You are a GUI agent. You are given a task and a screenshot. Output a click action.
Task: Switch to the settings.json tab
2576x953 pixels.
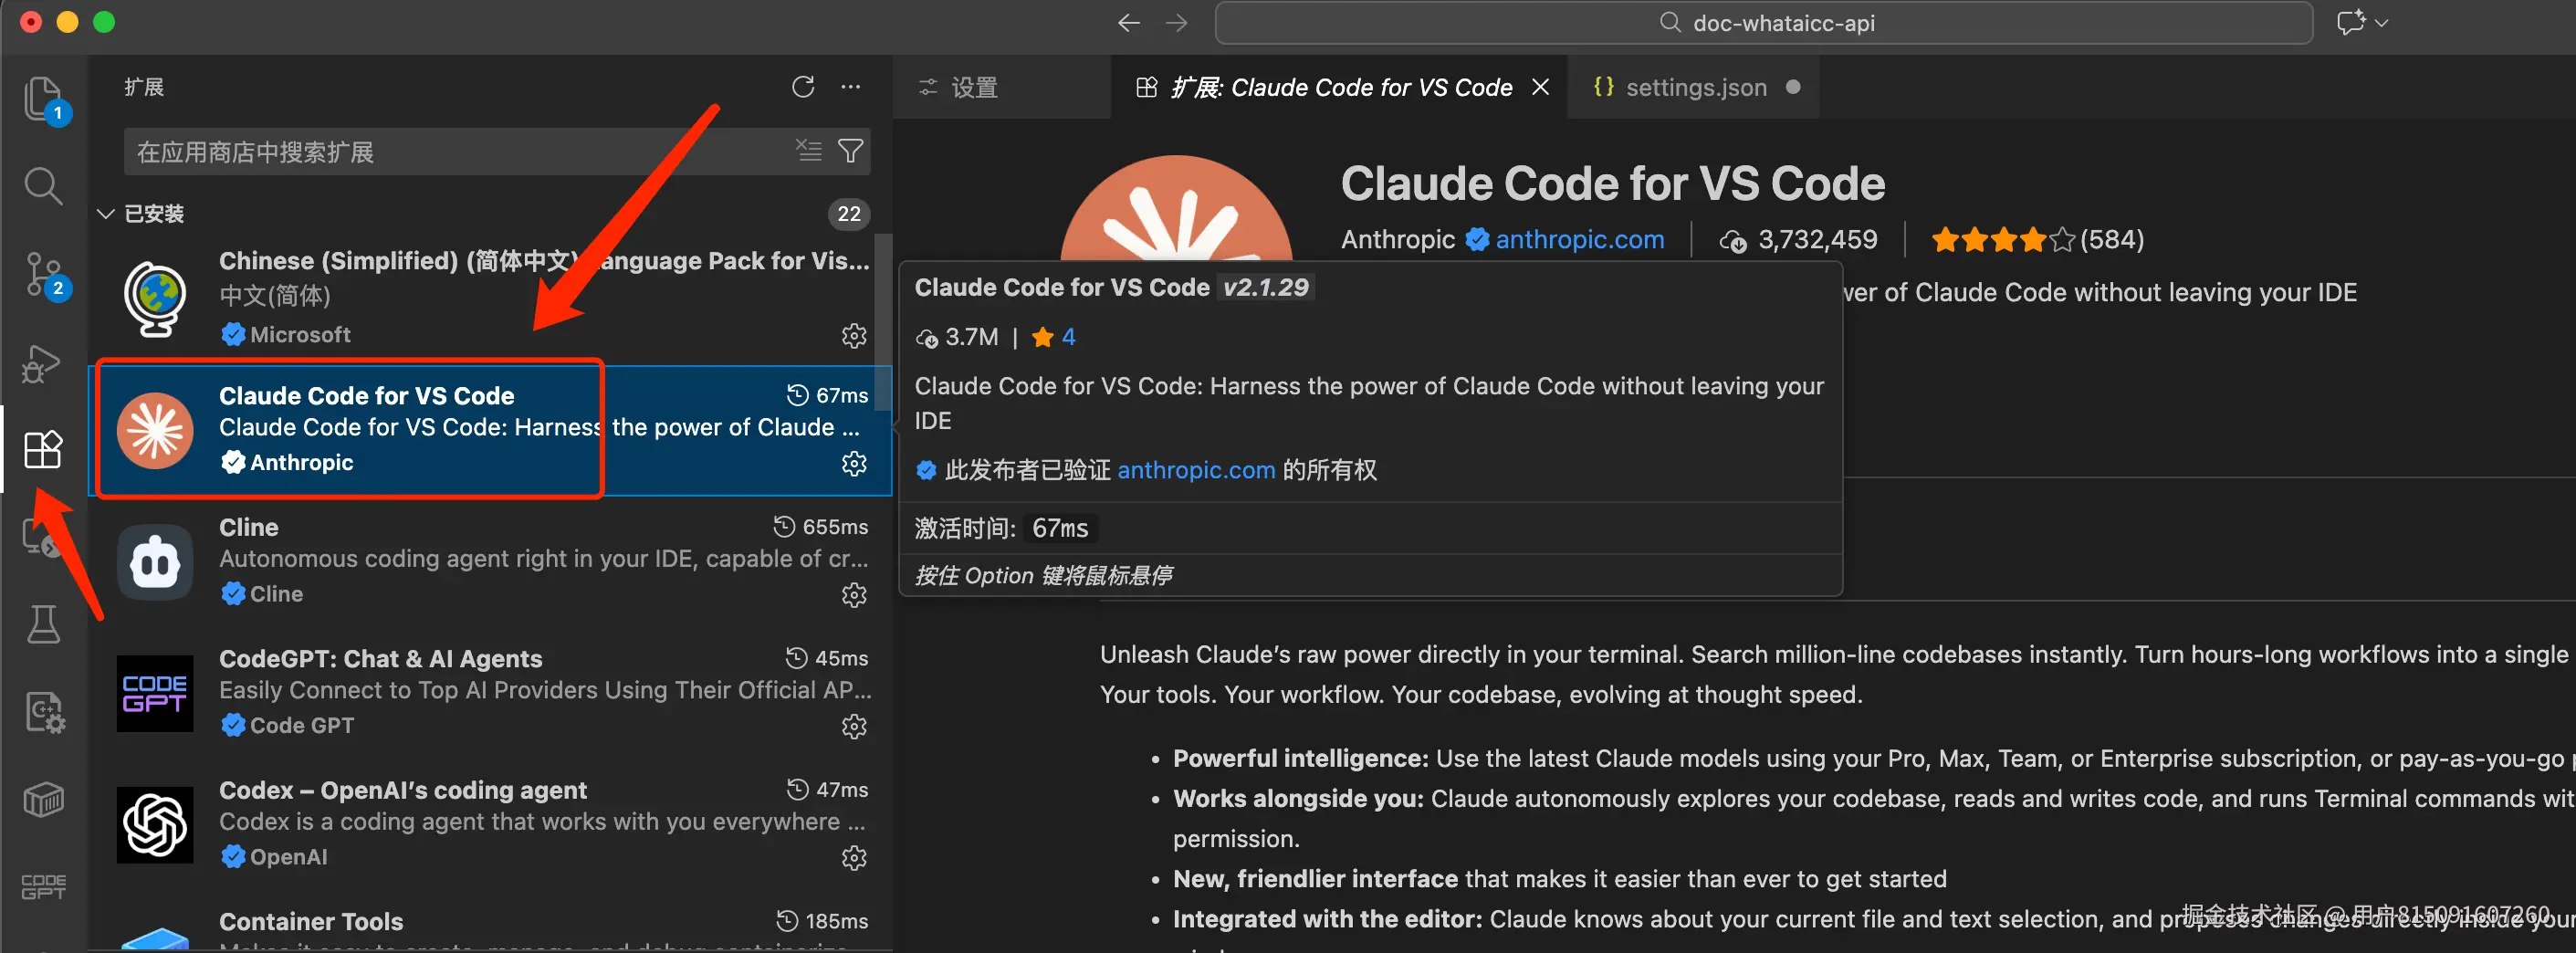(x=1694, y=87)
